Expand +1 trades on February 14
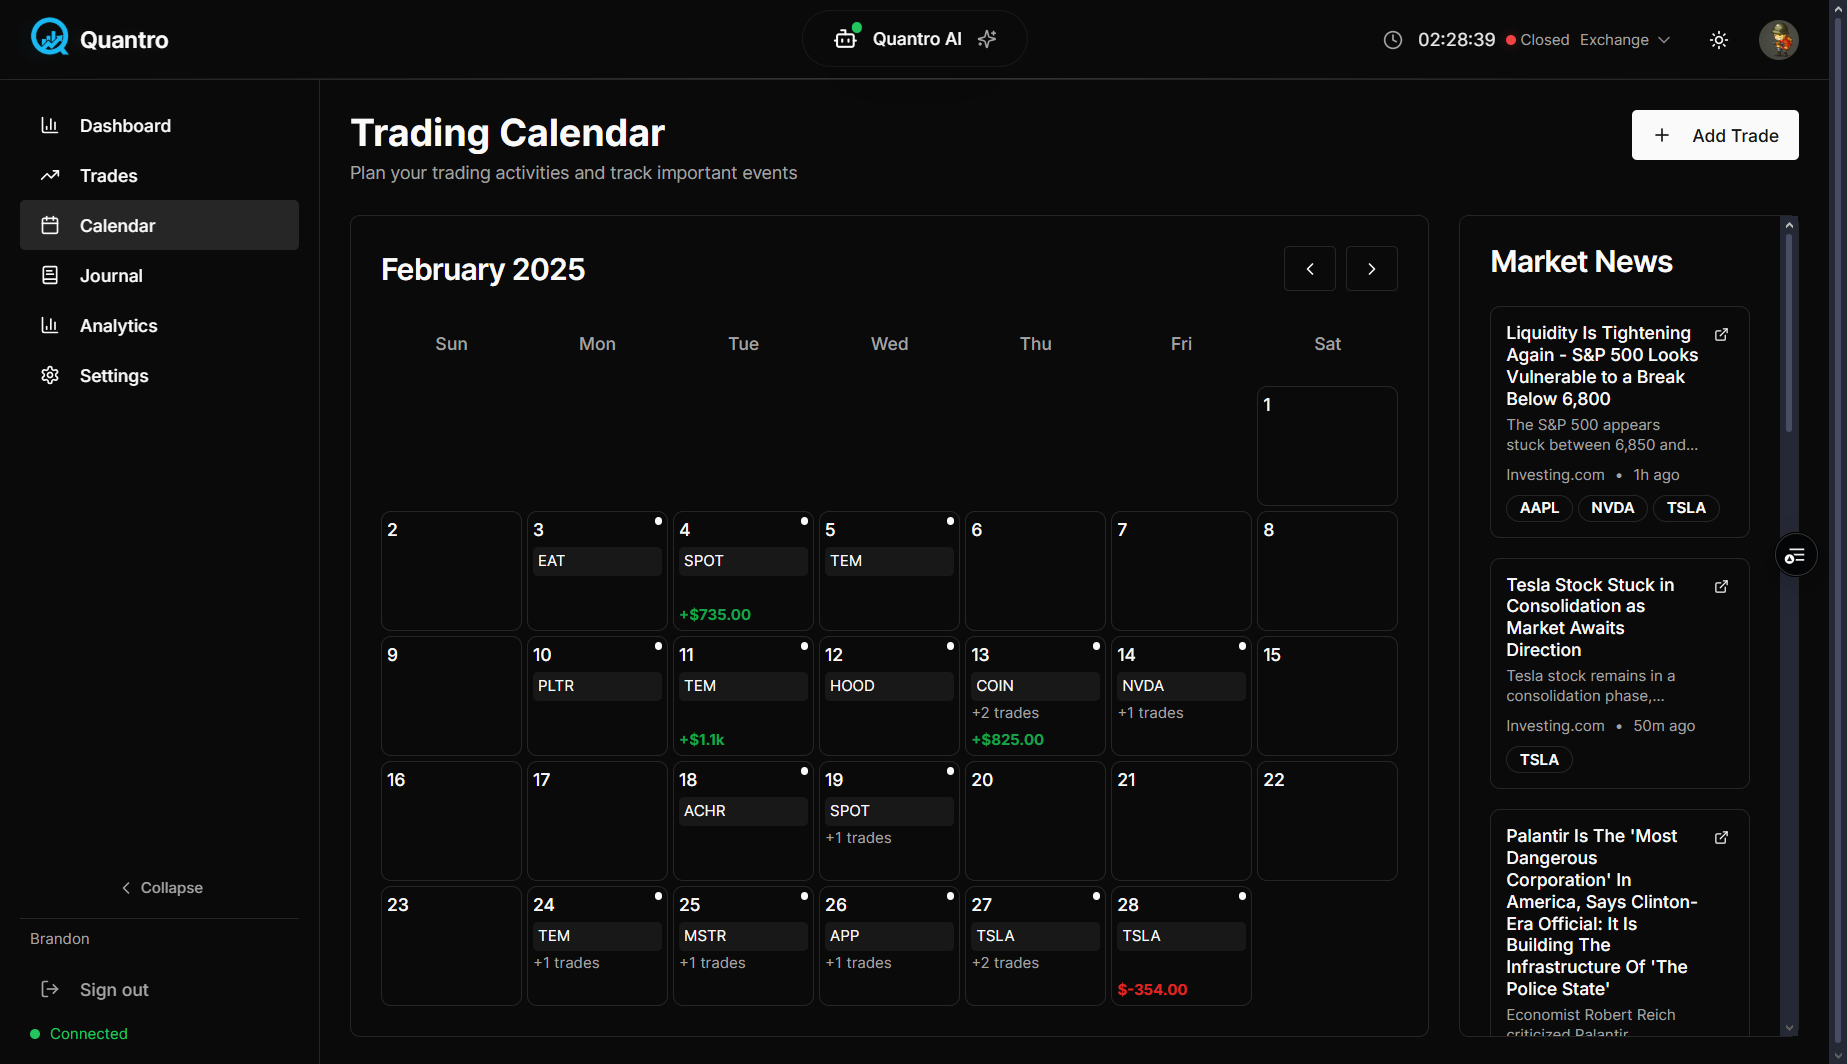Viewport: 1847px width, 1064px height. click(1150, 713)
